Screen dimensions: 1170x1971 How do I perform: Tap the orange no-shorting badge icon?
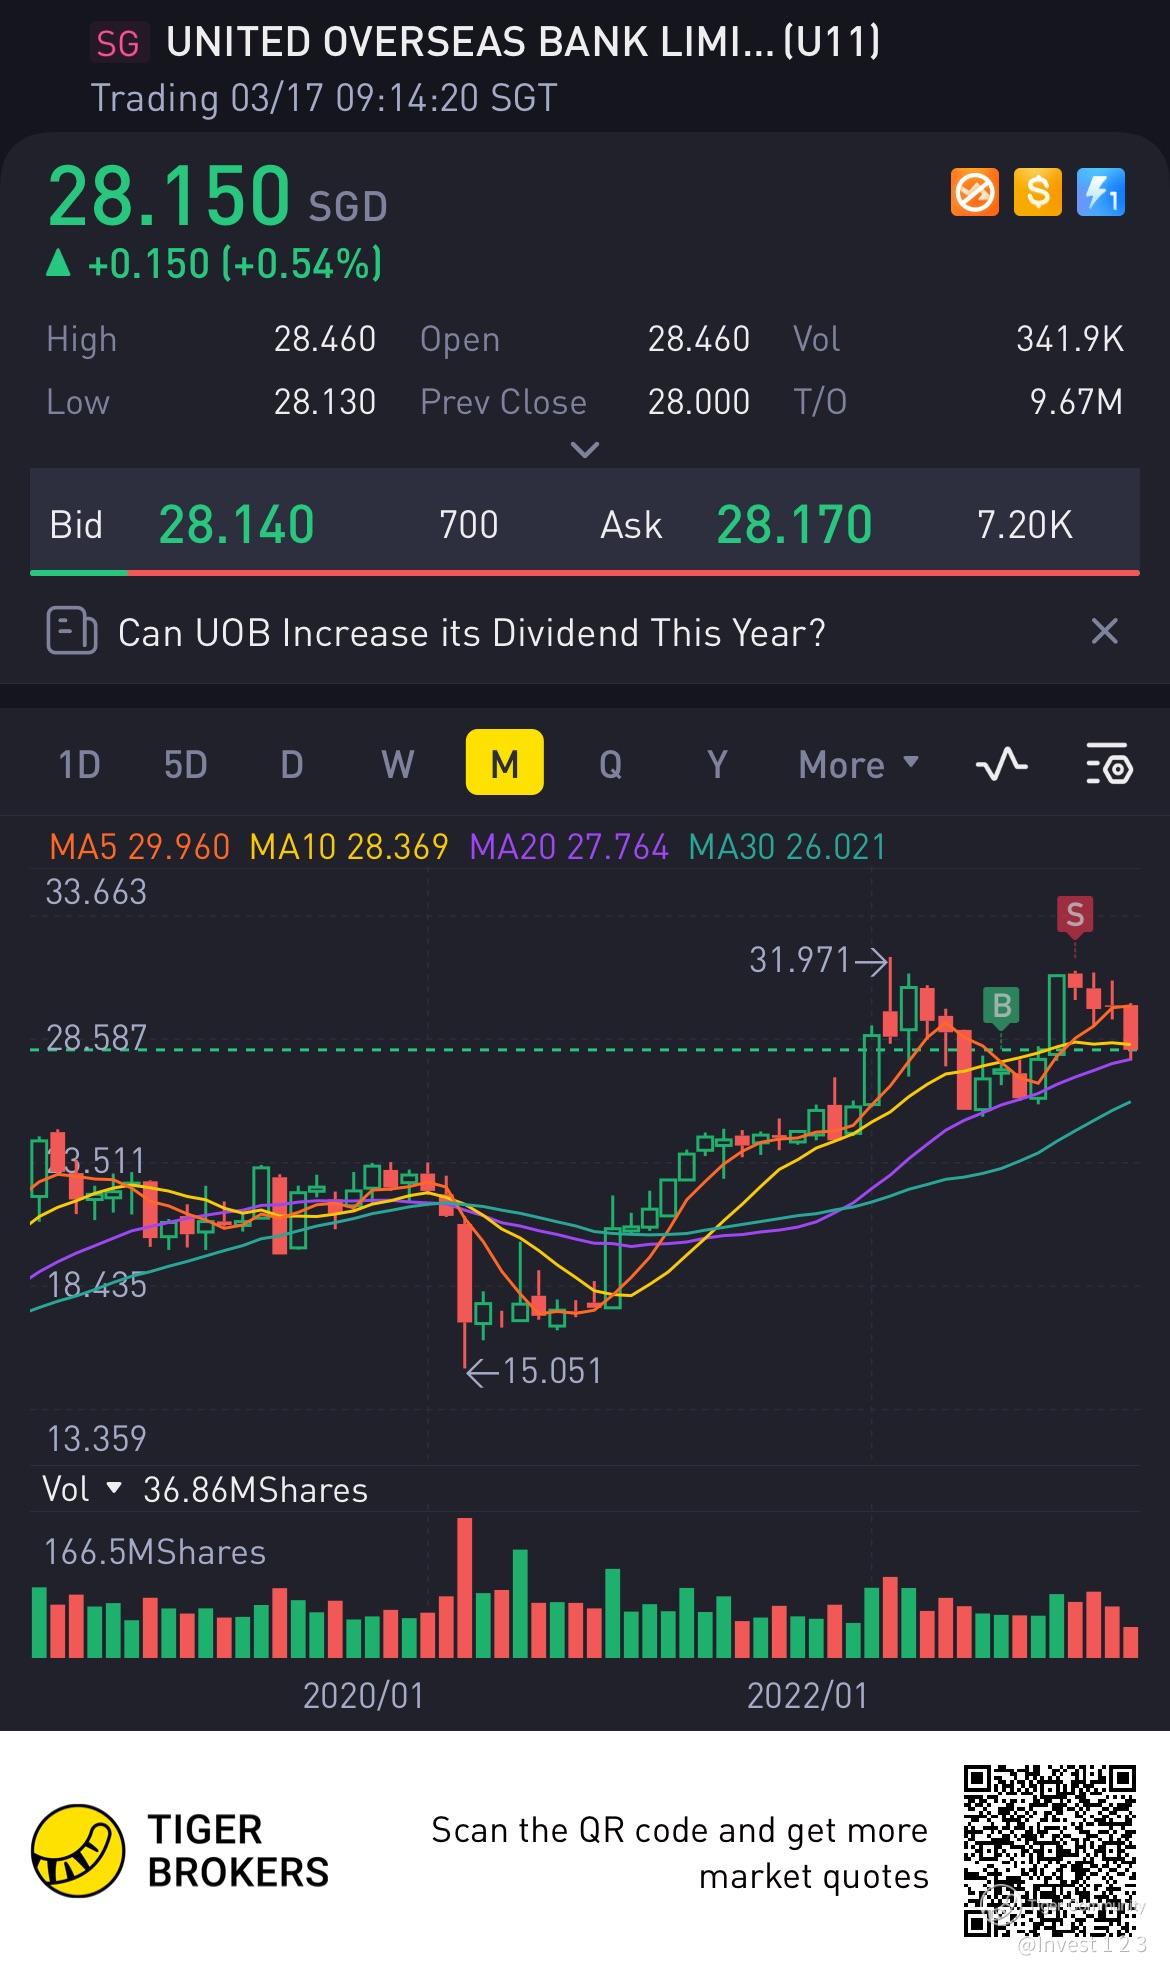974,192
